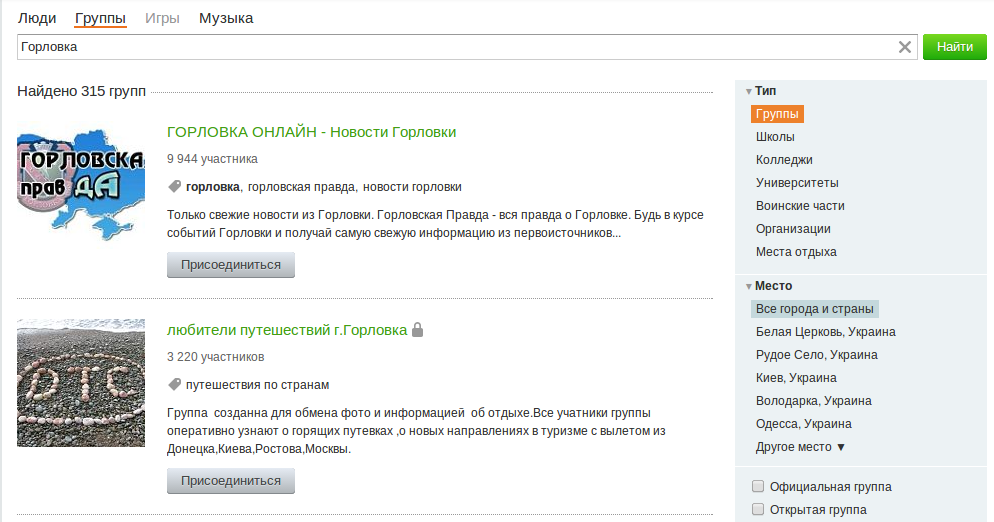Image resolution: width=994 pixels, height=522 pixels.
Task: Click the tag icon beside путешествия по странам
Action: click(x=174, y=384)
